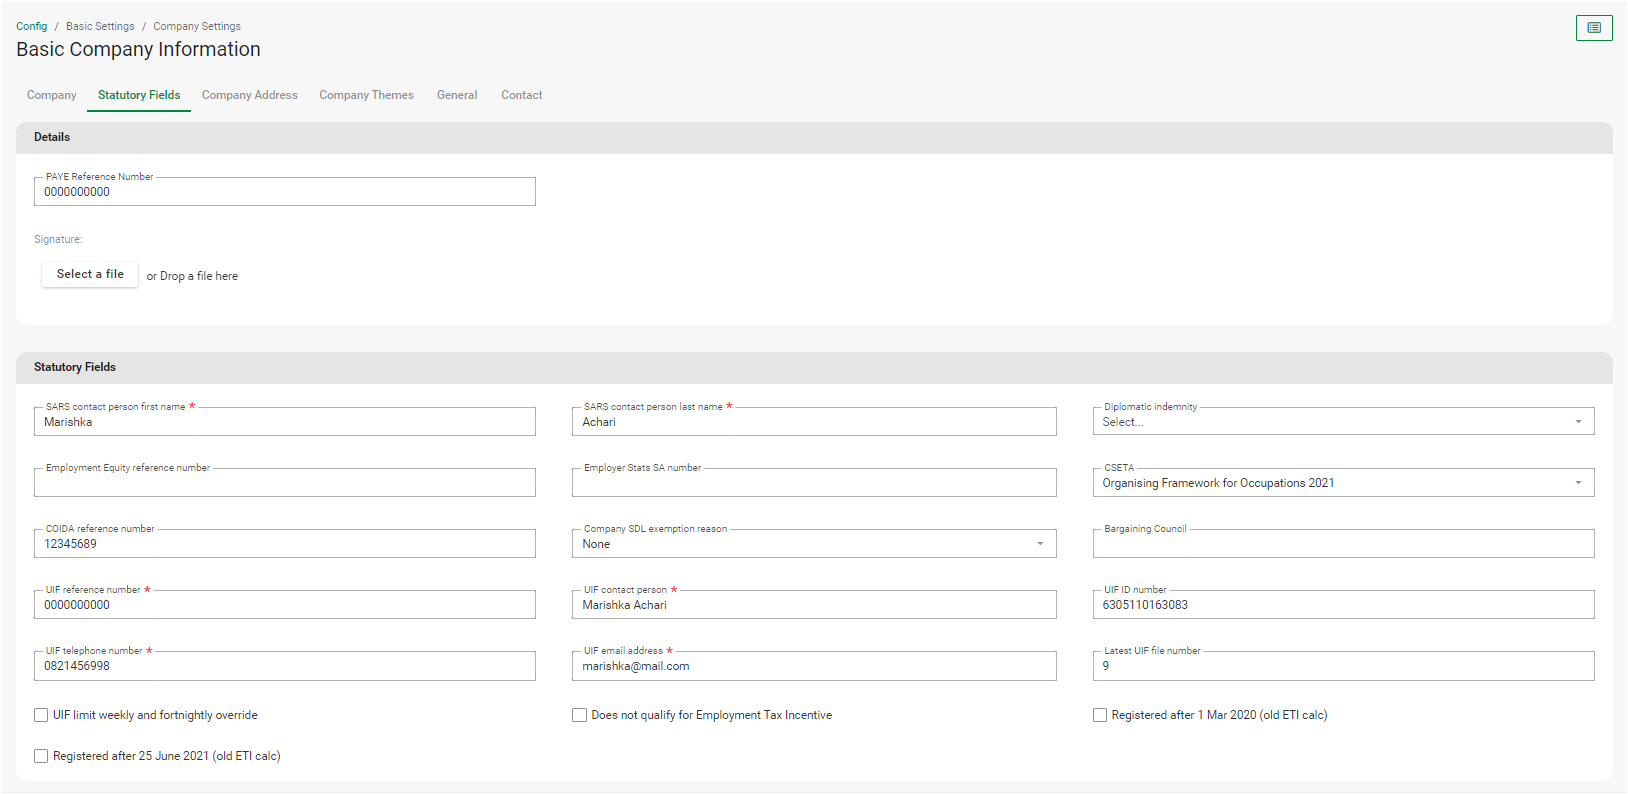Enable UIF limit weekly and fortnightly override
This screenshot has width=1628, height=794.
(41, 715)
